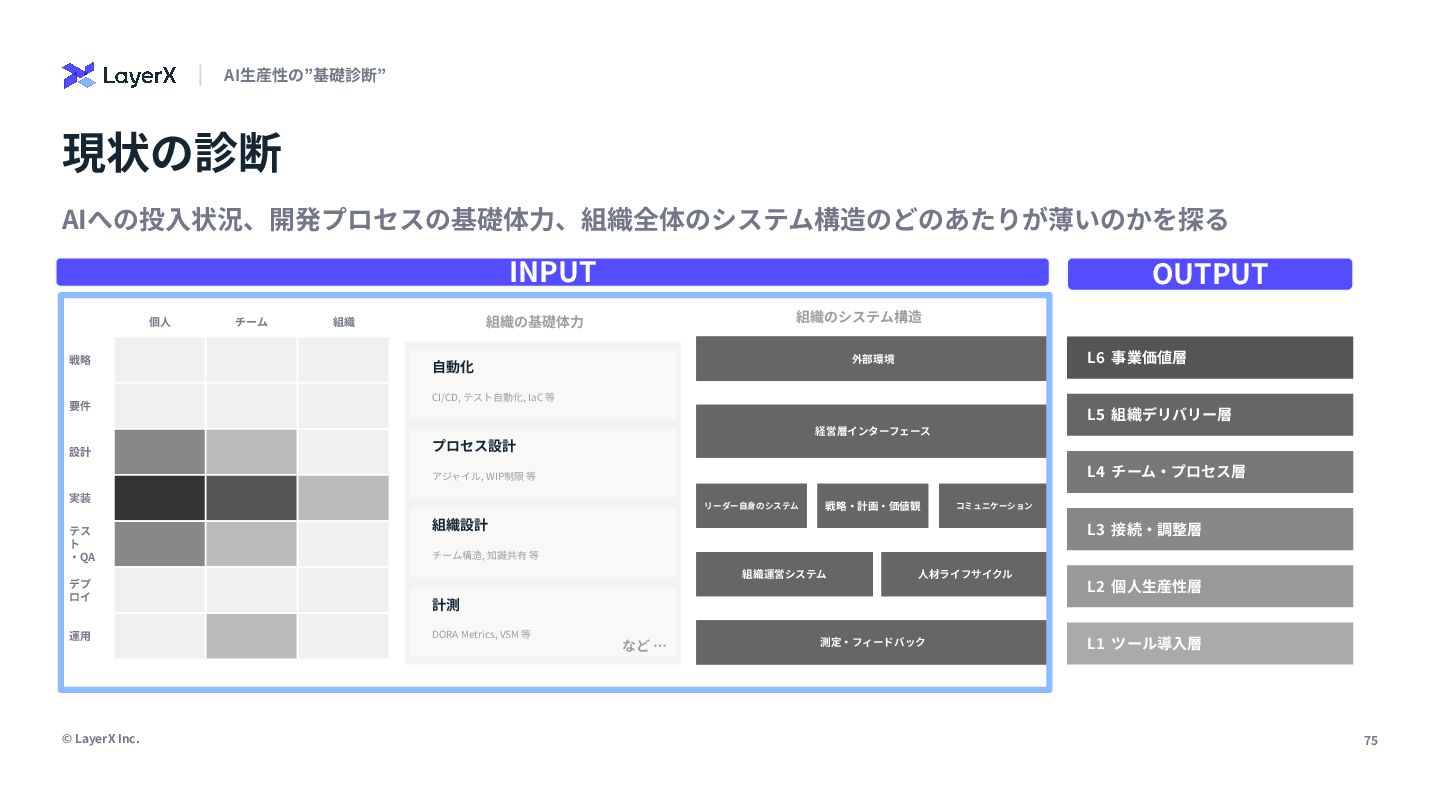Click the L1 ツール導入層 block
1440x810 pixels.
click(1209, 643)
